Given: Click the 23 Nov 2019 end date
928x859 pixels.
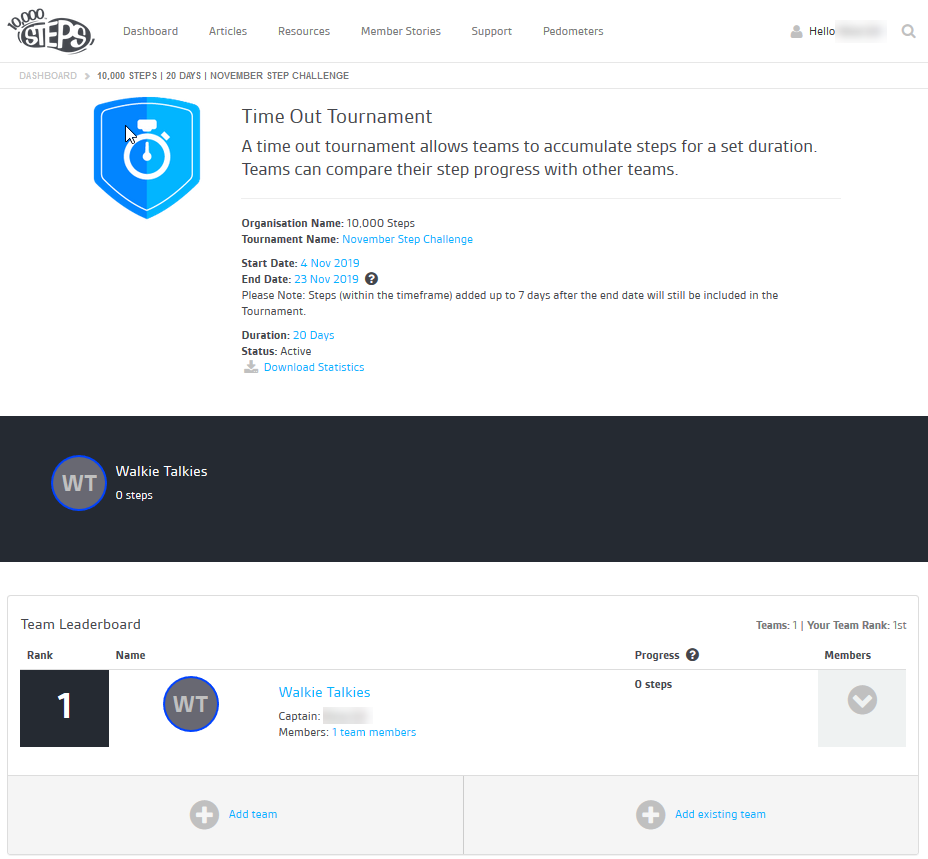Looking at the screenshot, I should point(326,279).
